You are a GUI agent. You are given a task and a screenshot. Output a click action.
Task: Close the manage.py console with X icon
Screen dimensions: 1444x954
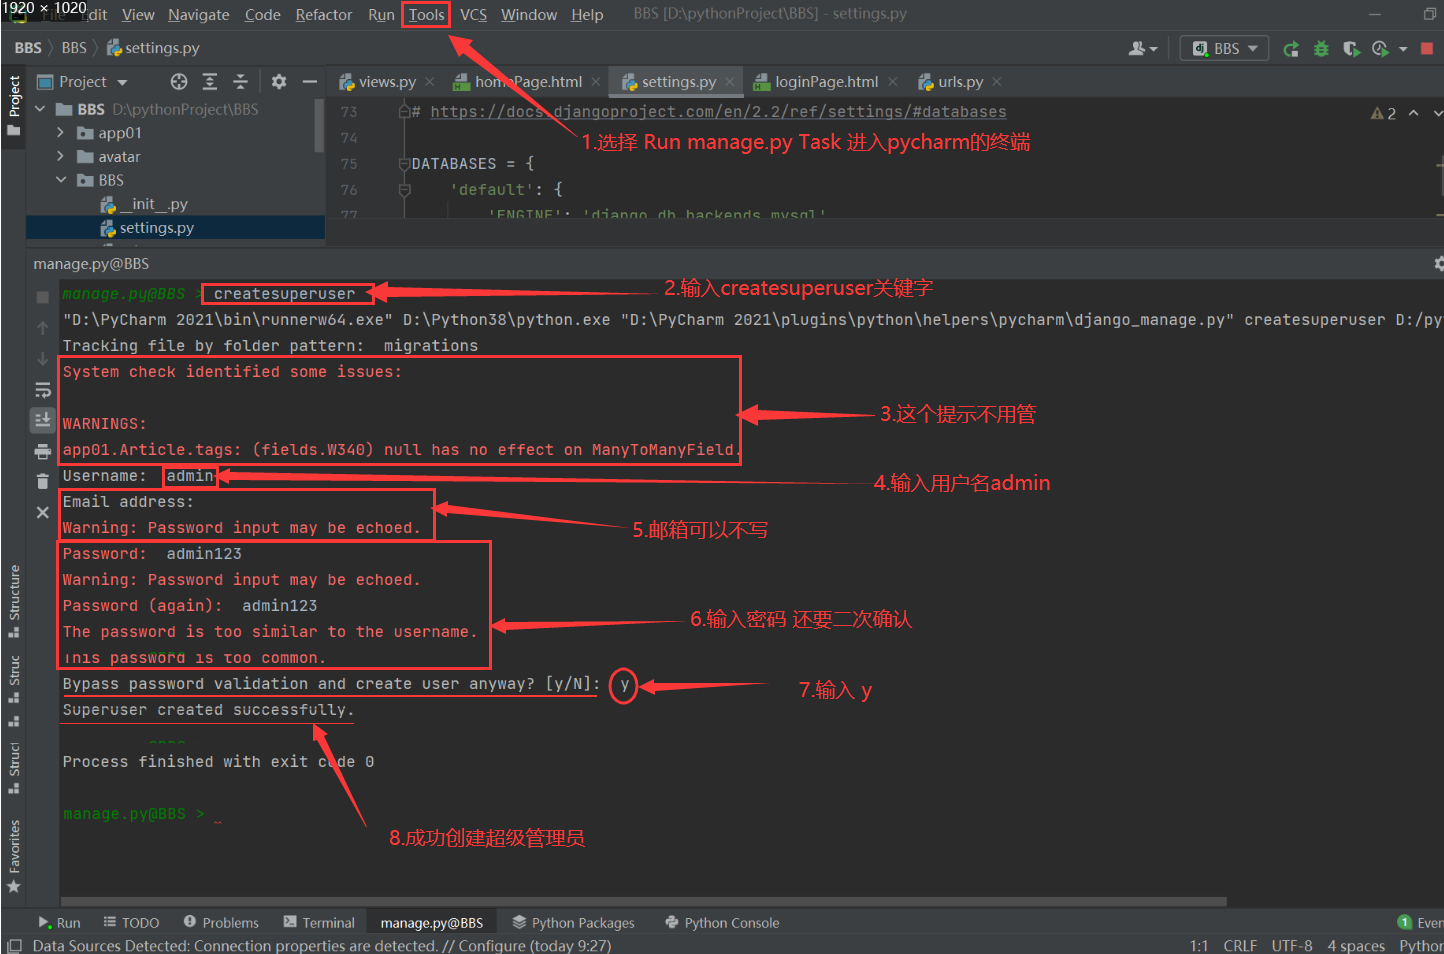pyautogui.click(x=42, y=512)
